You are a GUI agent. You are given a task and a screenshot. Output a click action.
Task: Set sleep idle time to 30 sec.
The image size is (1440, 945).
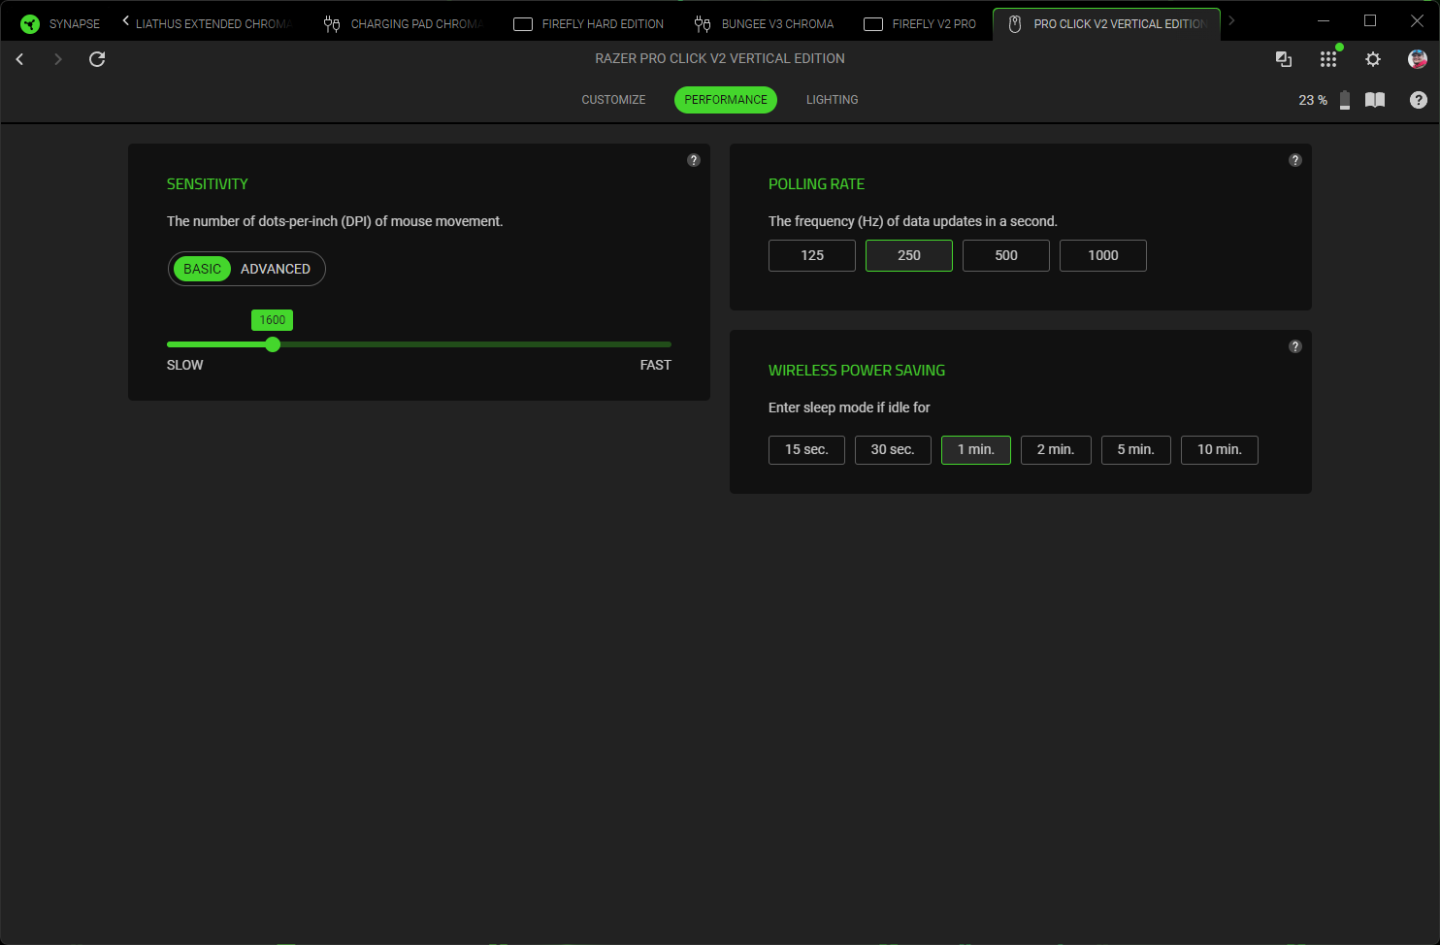point(892,450)
